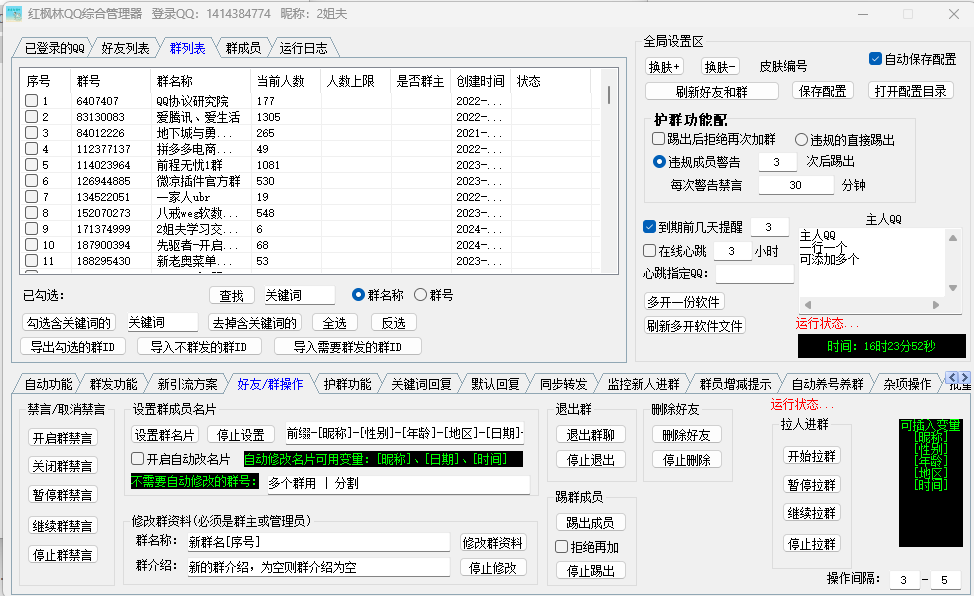Click the 开始拉群 button
The width and height of the screenshot is (974, 596).
tap(812, 456)
